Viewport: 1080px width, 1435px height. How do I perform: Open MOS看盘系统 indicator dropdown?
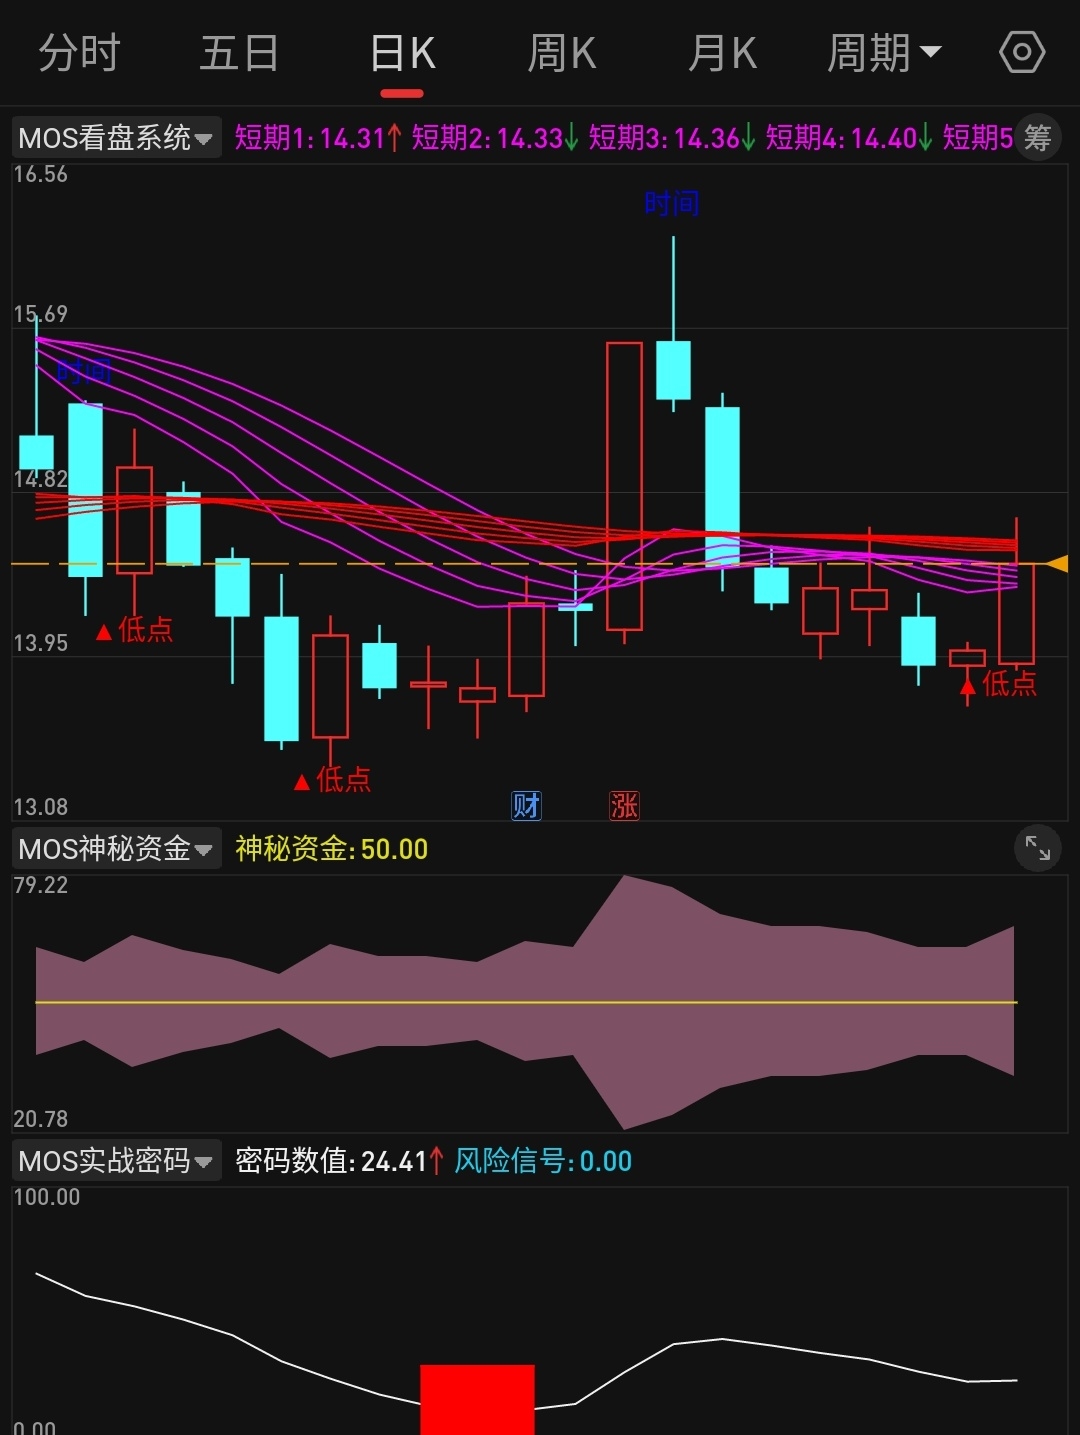click(116, 137)
